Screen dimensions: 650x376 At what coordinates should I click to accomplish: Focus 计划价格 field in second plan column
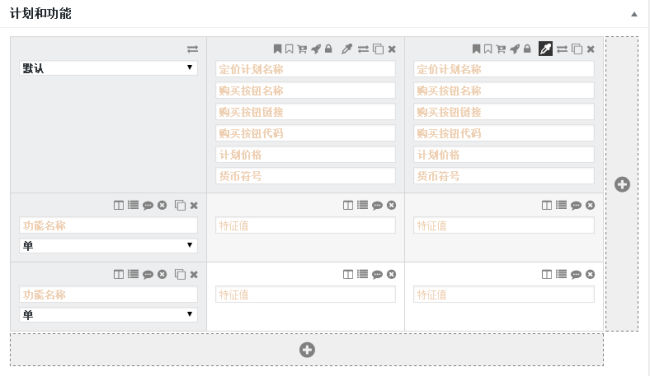(504, 155)
